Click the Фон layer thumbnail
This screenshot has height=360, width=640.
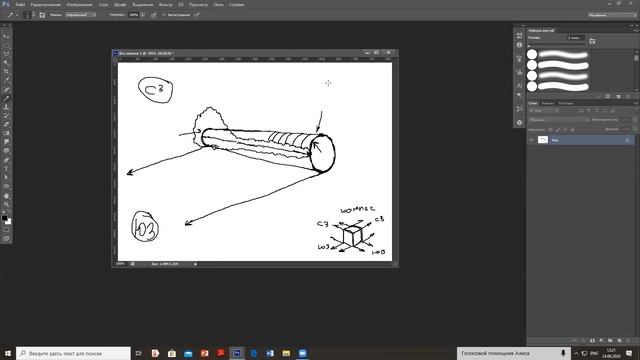pos(543,140)
